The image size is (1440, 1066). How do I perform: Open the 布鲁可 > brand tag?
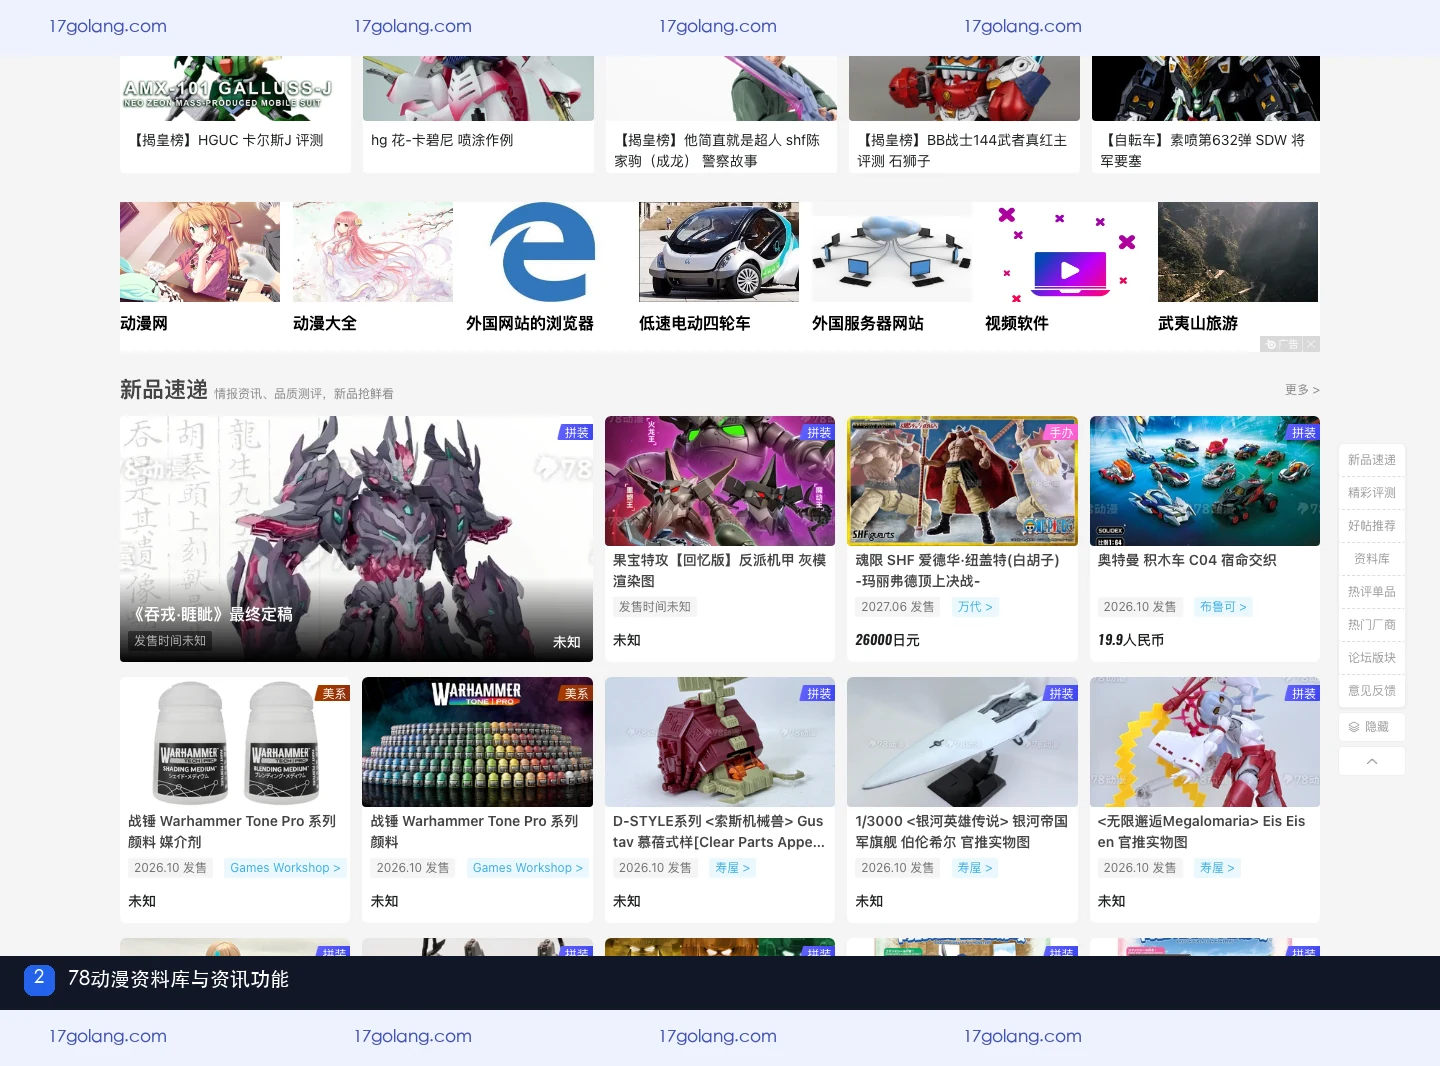pyautogui.click(x=1223, y=607)
